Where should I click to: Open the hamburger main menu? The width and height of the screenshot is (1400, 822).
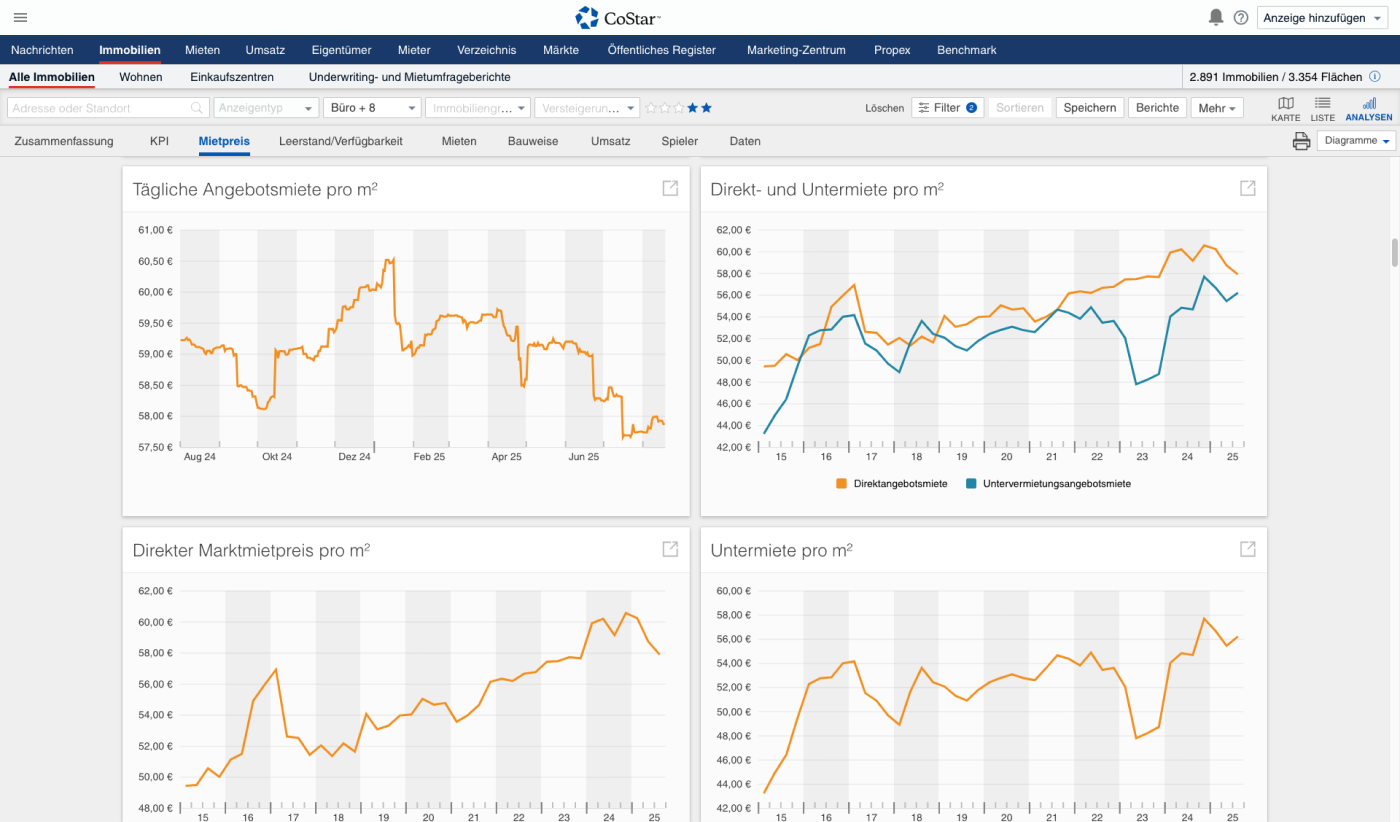click(x=20, y=17)
